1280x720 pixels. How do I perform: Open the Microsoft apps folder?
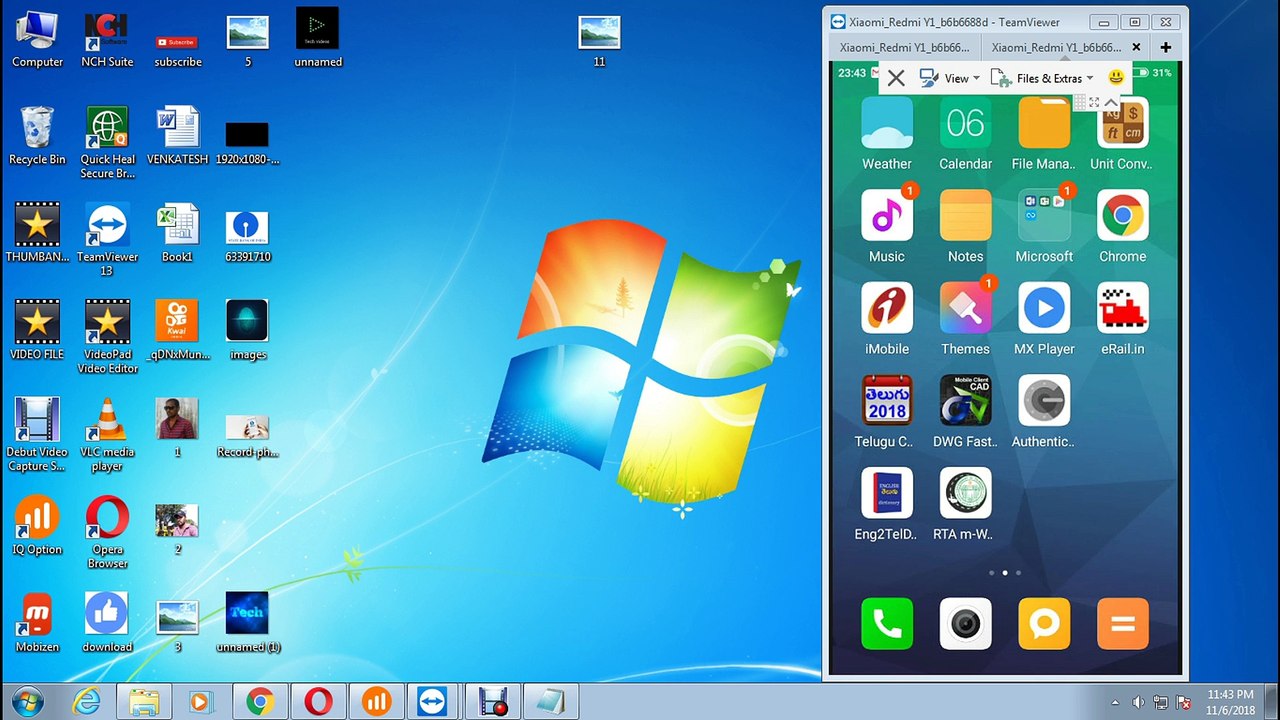pyautogui.click(x=1044, y=216)
